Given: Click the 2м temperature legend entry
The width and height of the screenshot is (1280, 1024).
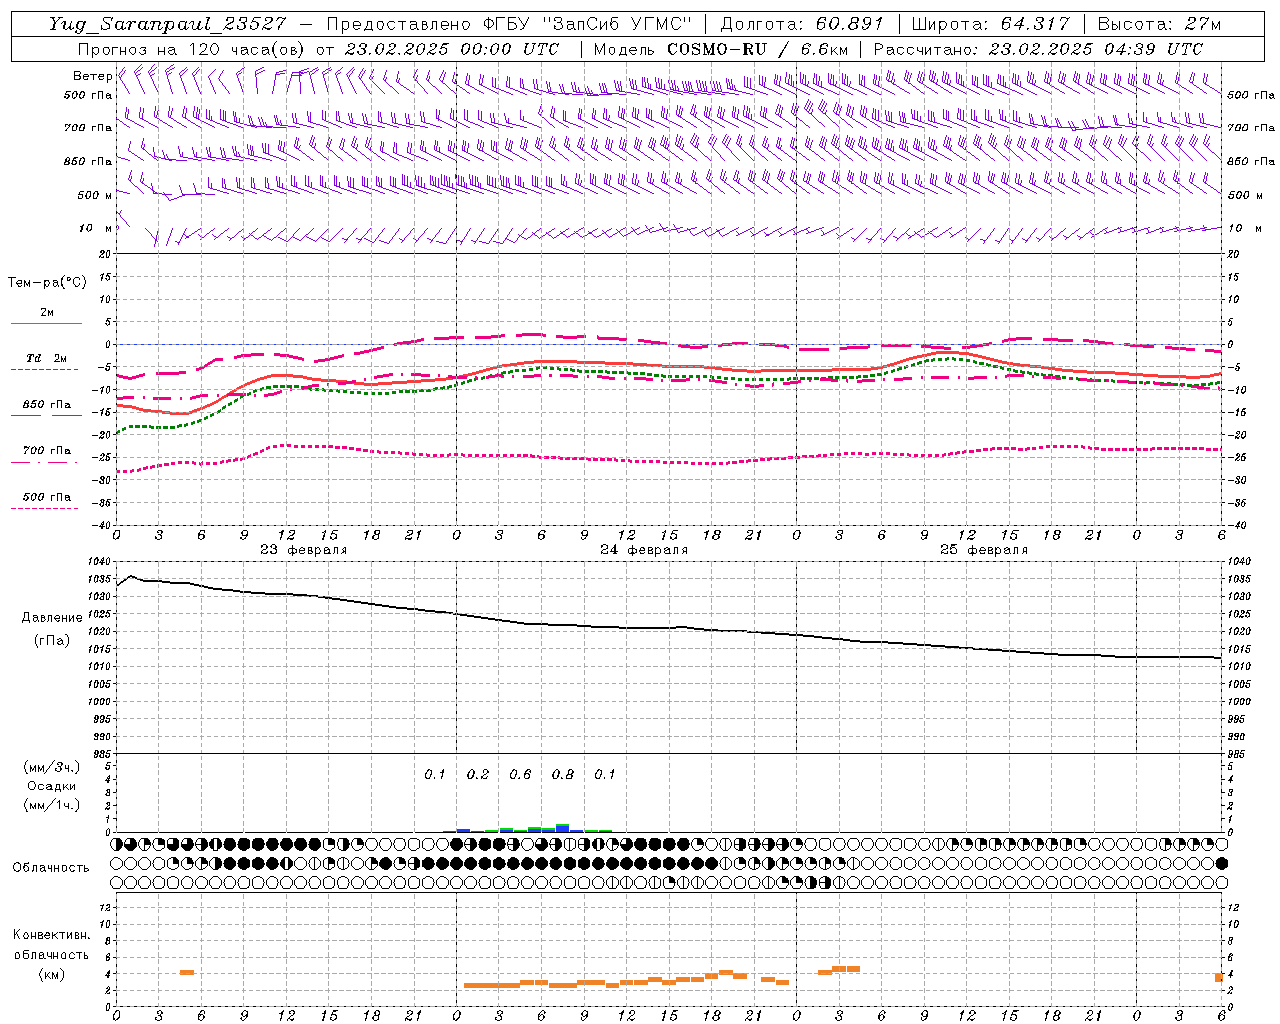Looking at the screenshot, I should [x=47, y=312].
